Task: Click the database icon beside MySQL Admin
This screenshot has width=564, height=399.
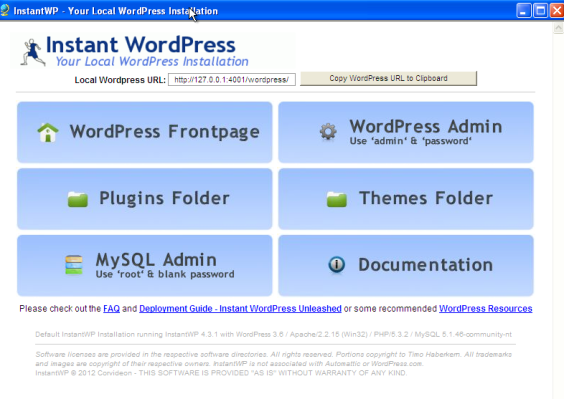Action: click(74, 265)
